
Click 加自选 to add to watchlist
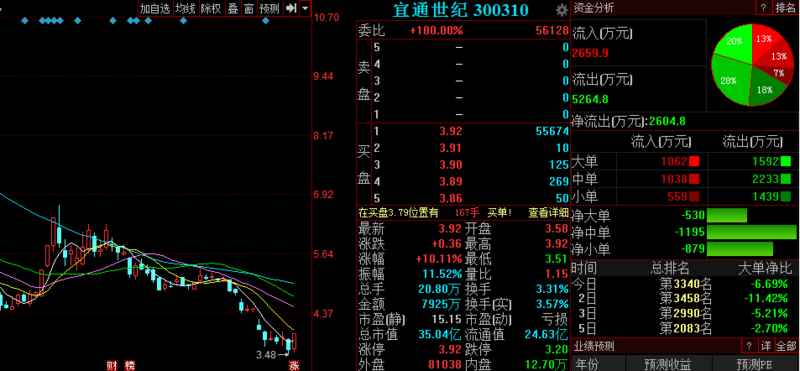(x=155, y=8)
